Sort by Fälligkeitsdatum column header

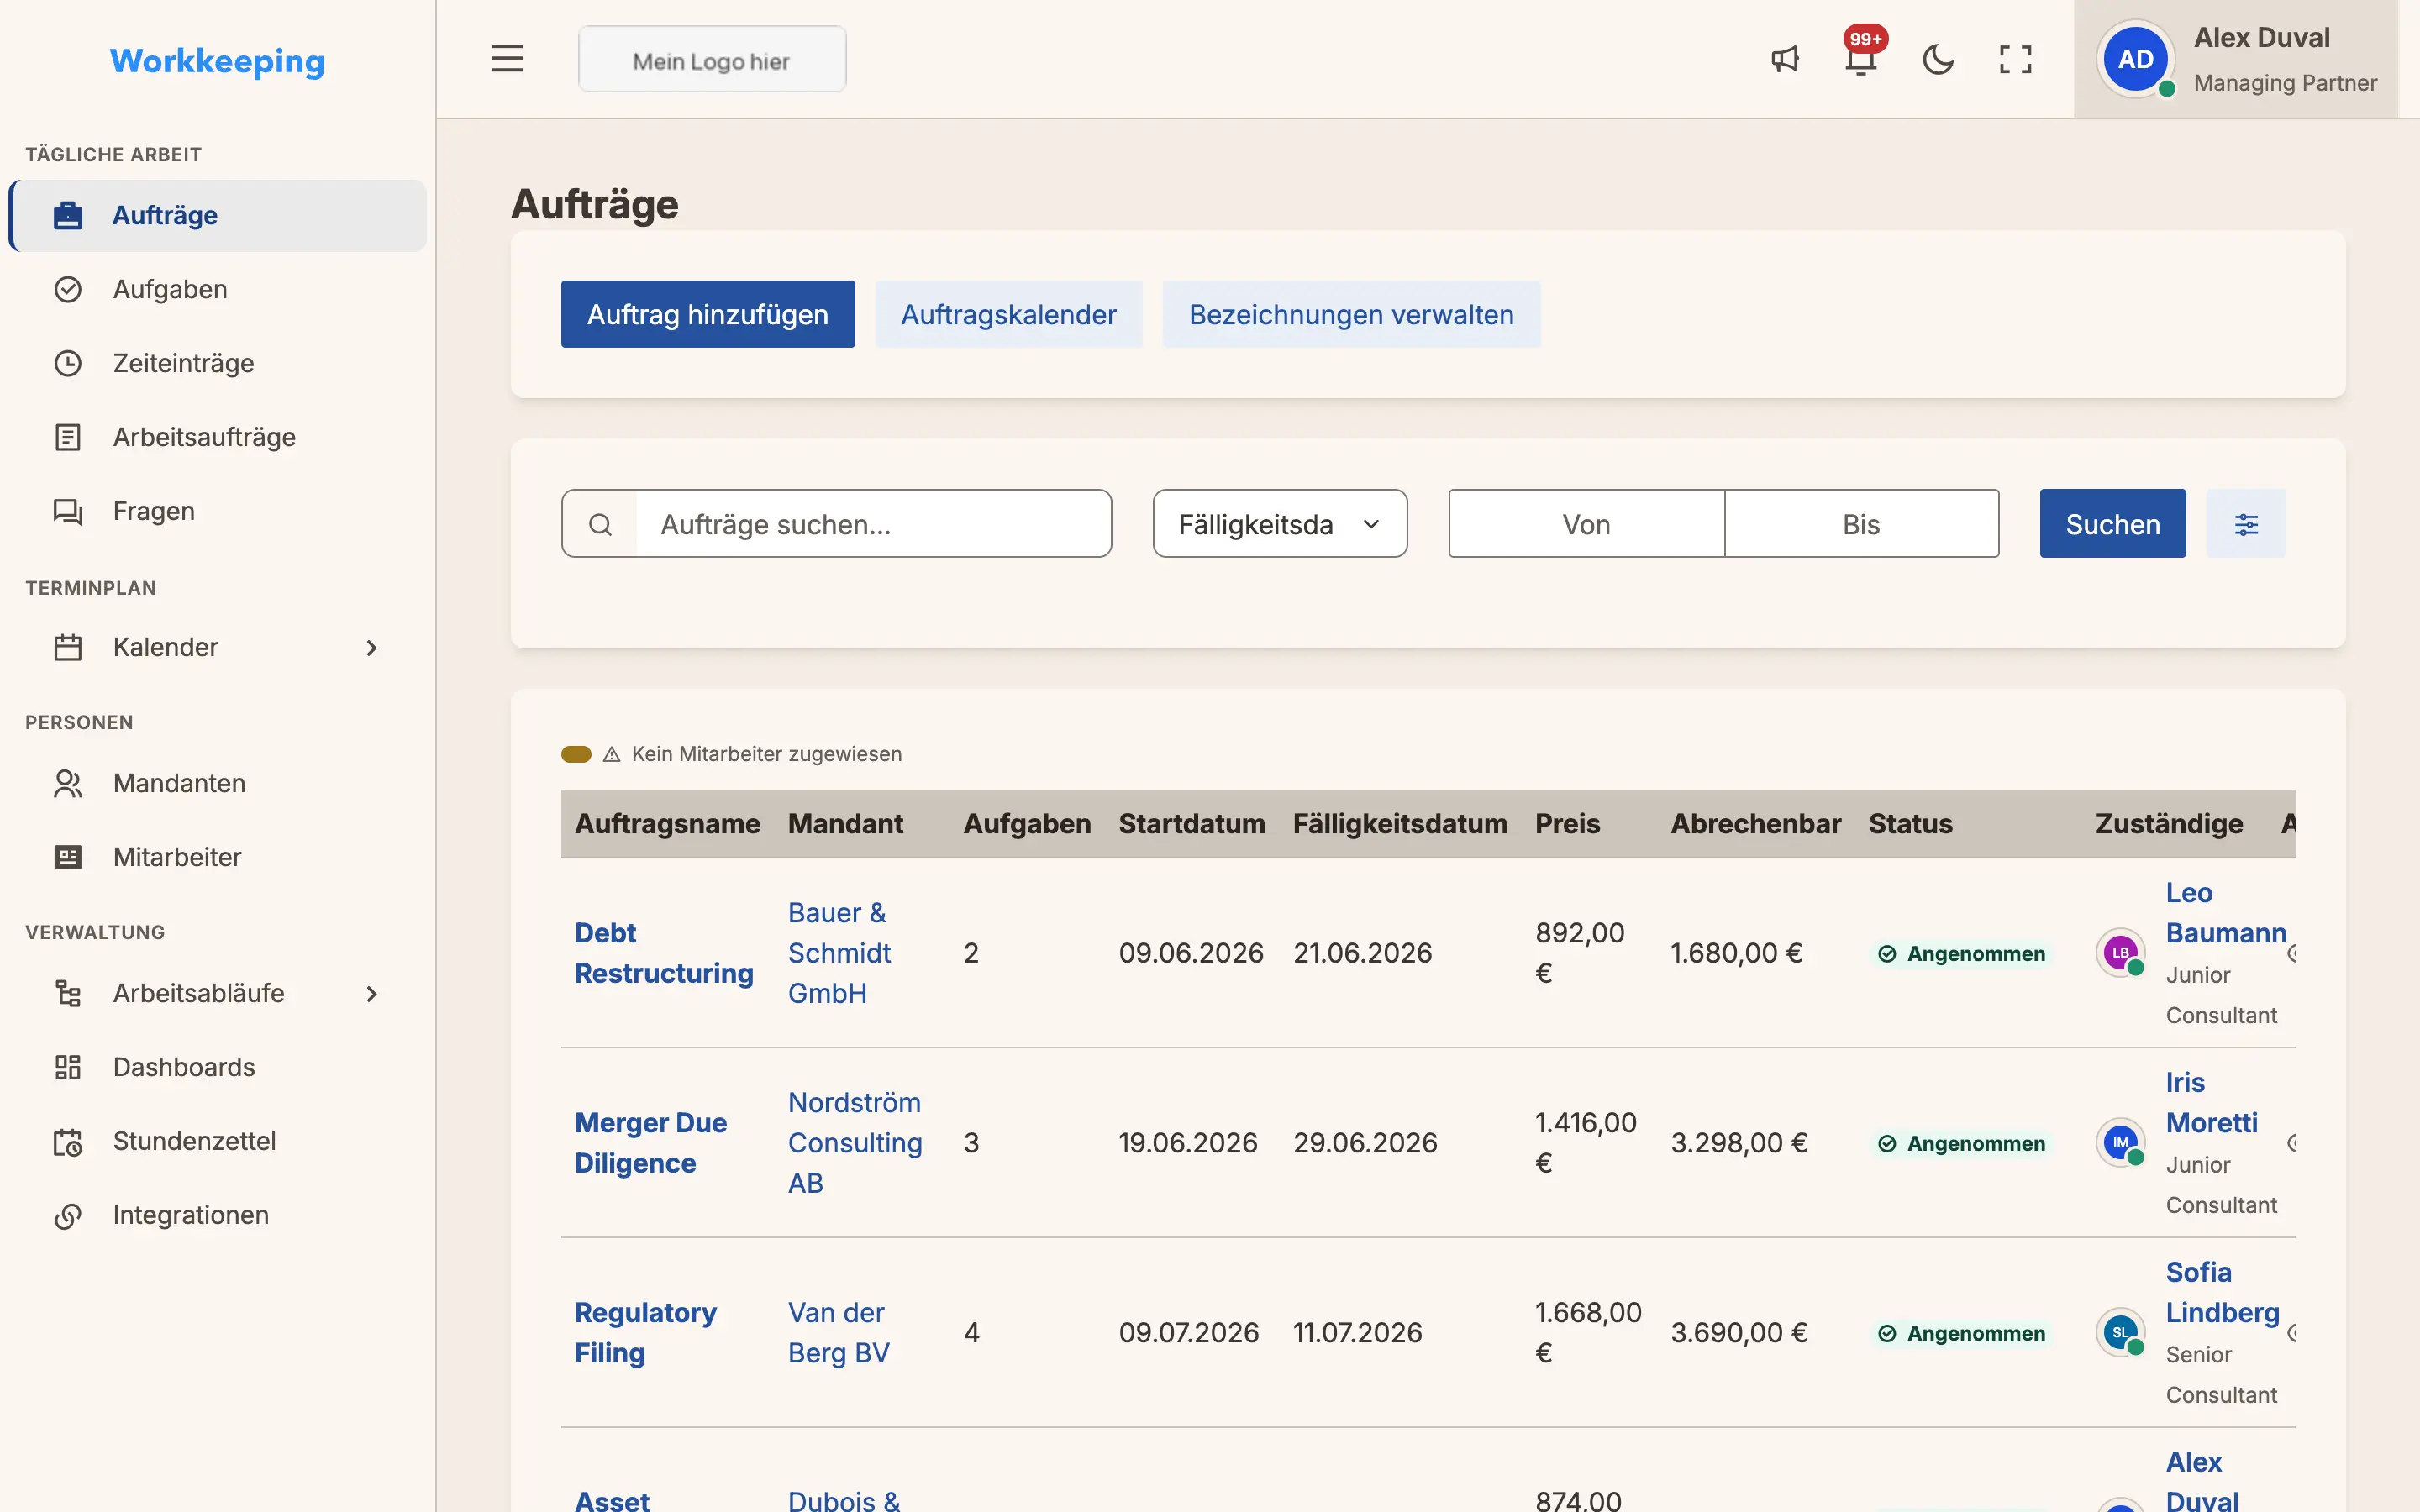(x=1400, y=824)
